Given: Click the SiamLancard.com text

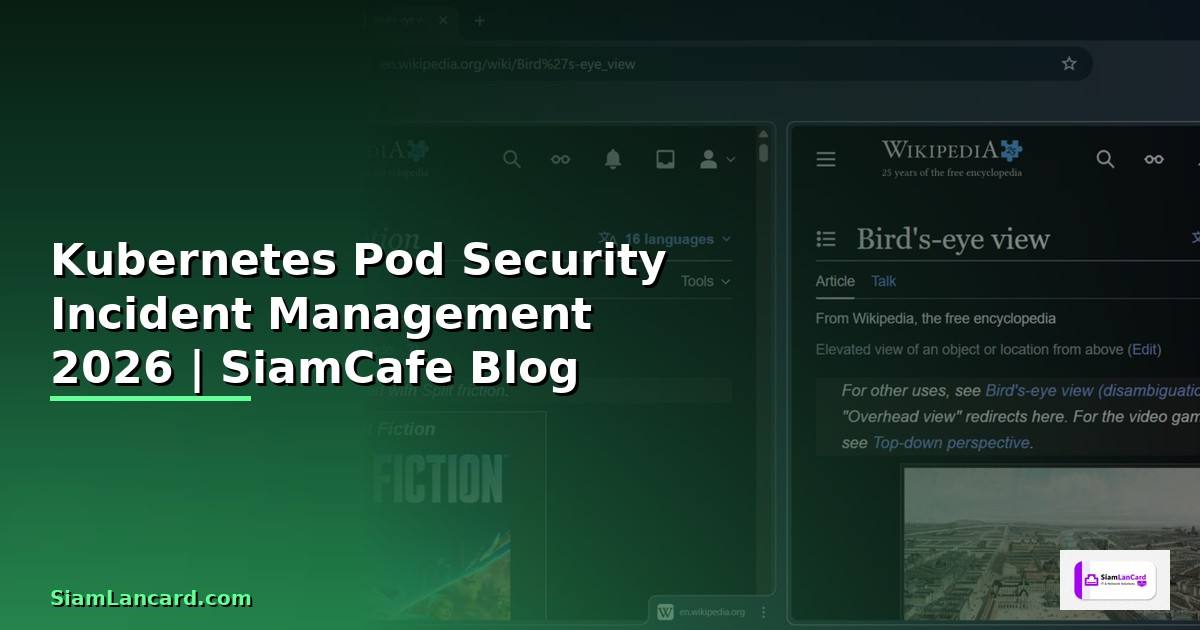Looking at the screenshot, I should click(x=151, y=598).
